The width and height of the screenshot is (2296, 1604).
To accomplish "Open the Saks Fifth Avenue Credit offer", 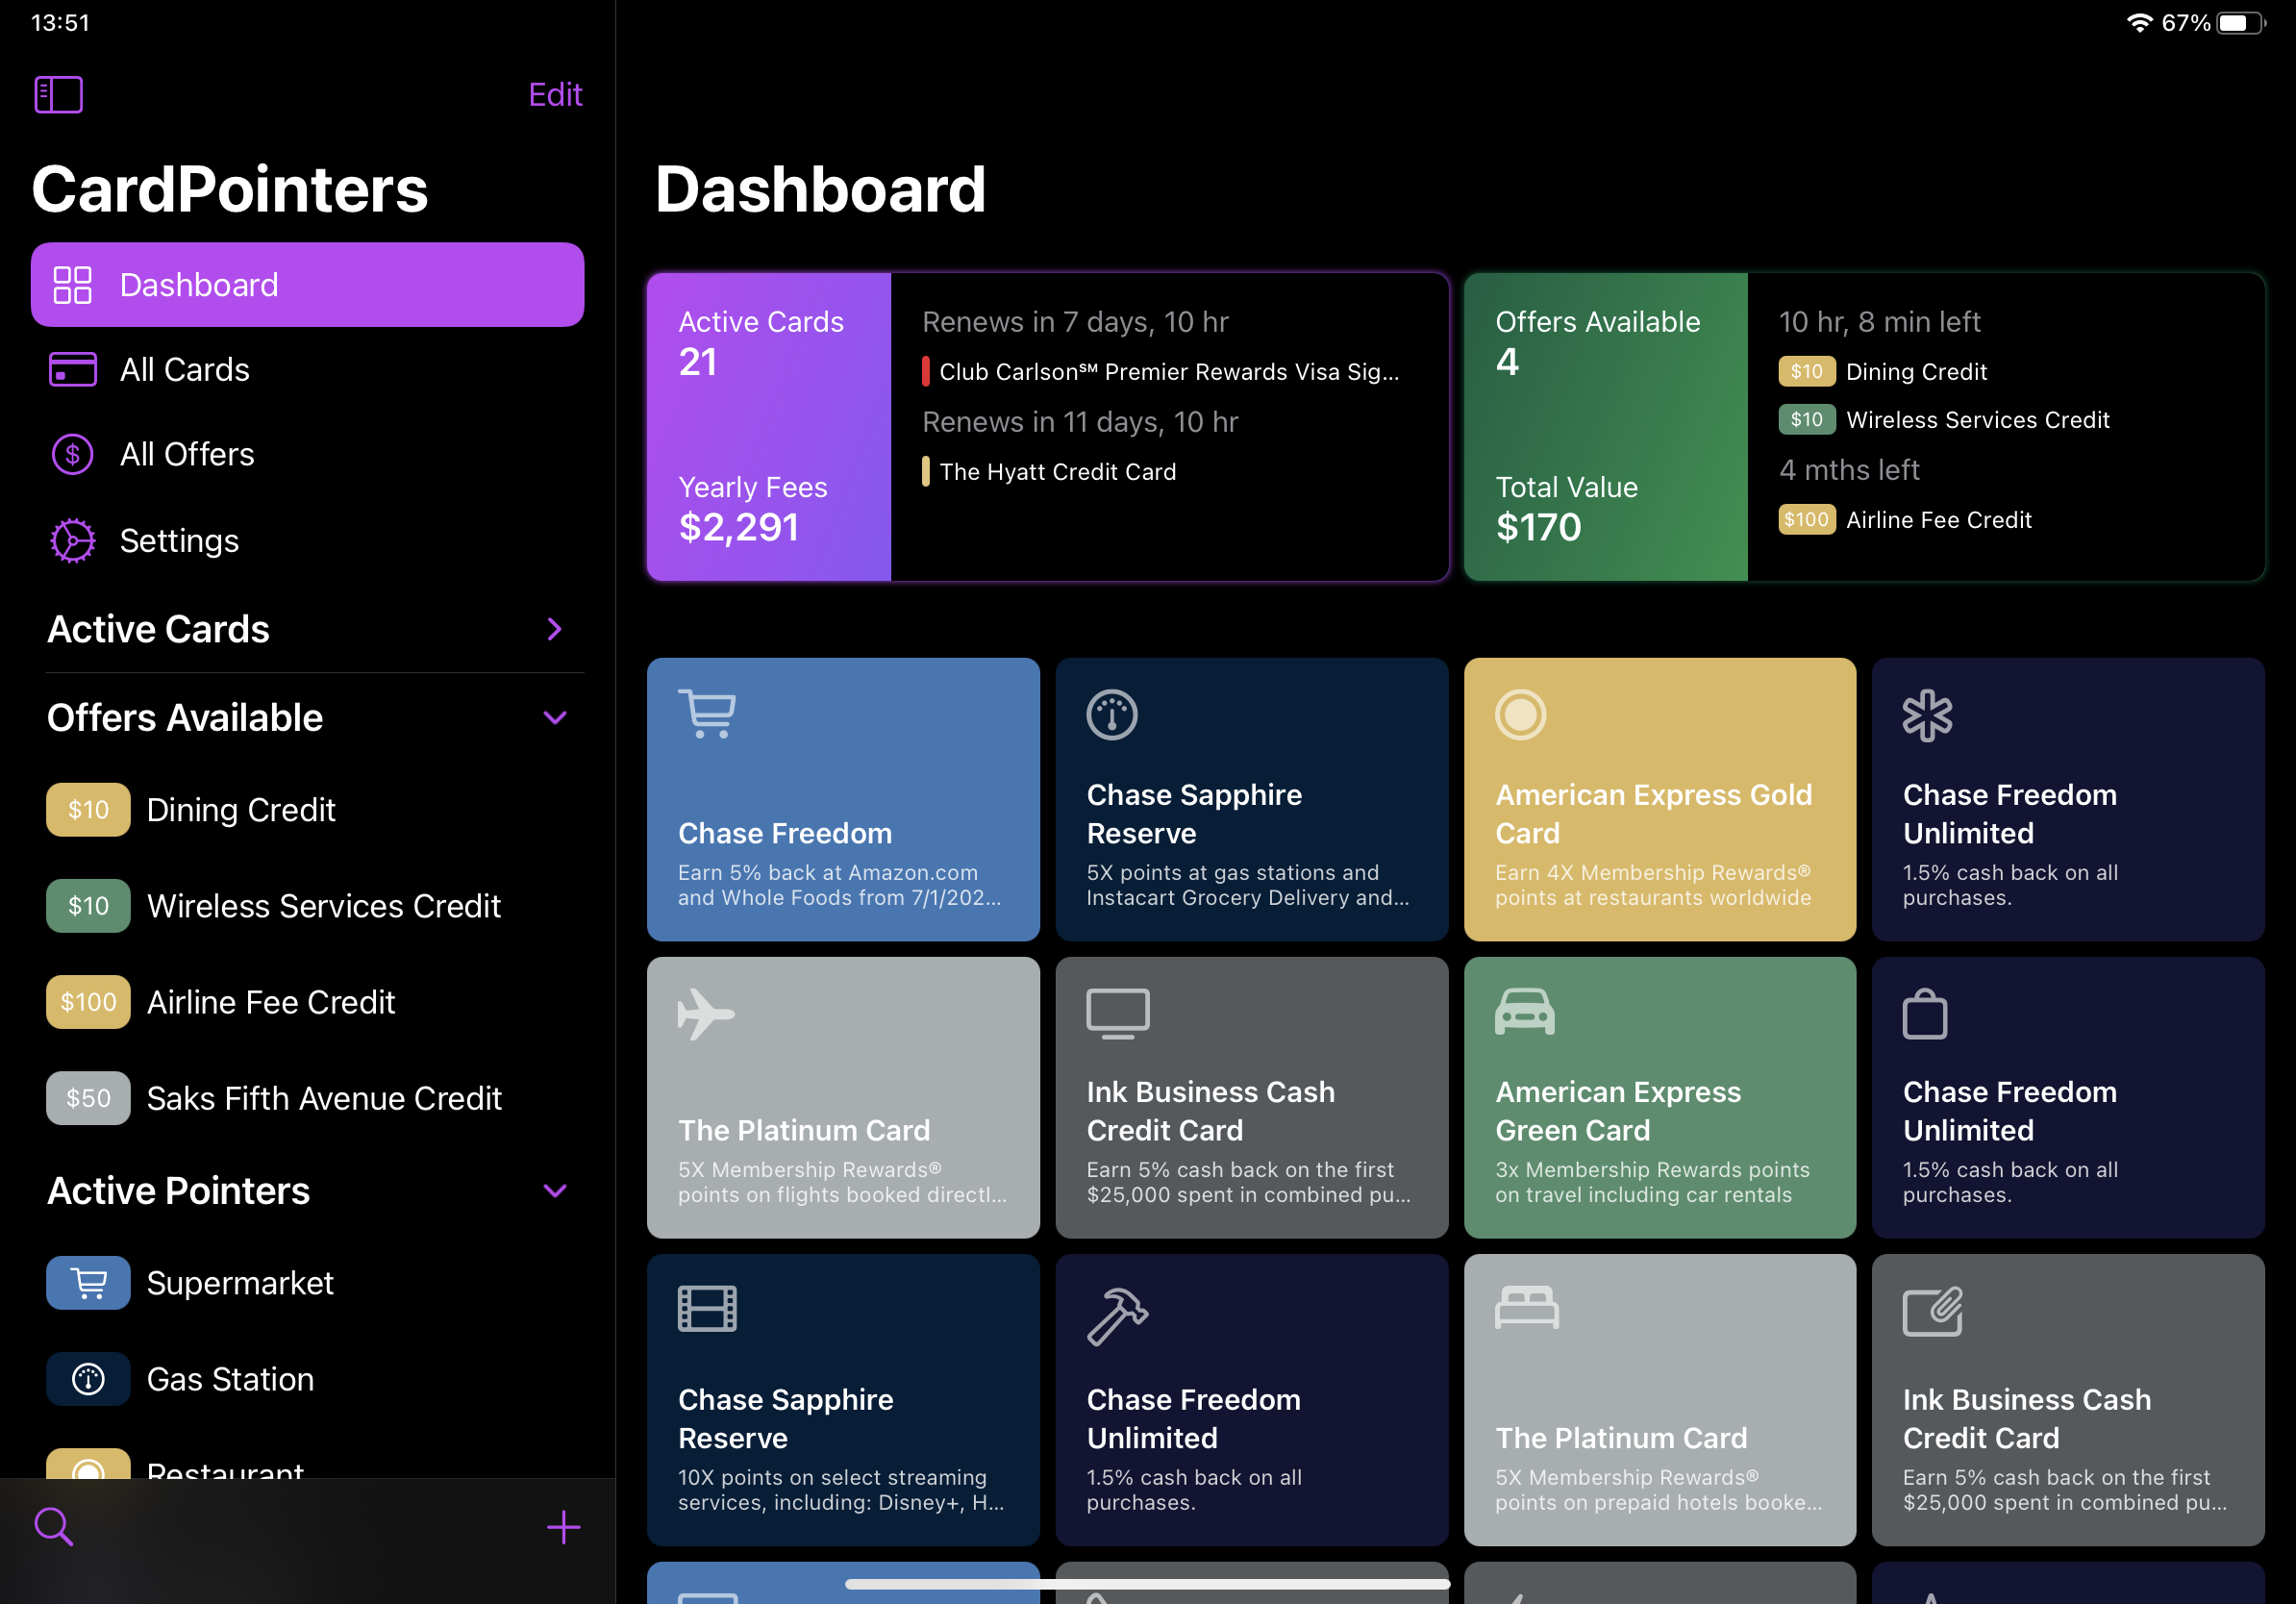I will click(x=324, y=1098).
